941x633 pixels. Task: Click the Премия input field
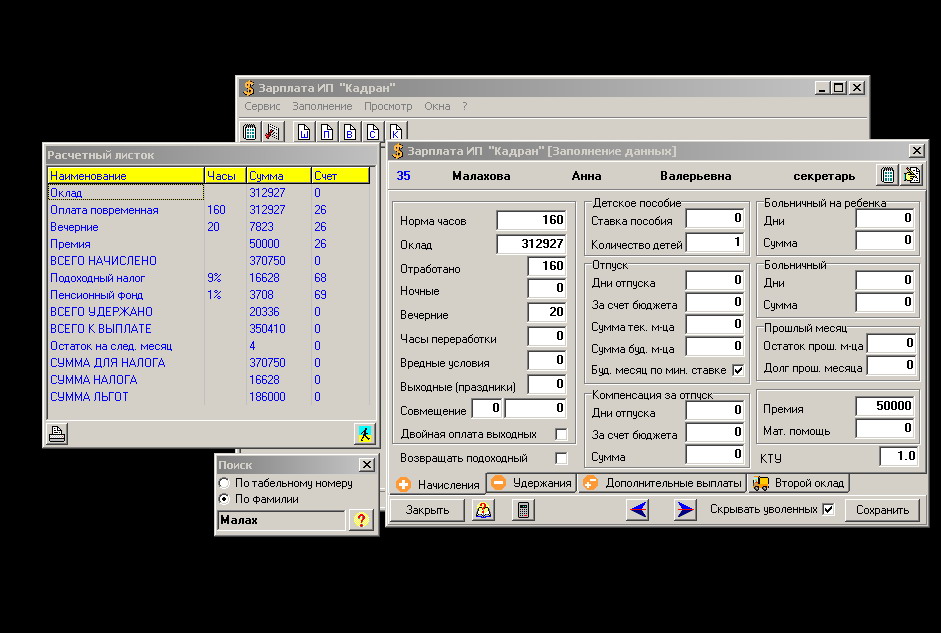[x=885, y=406]
